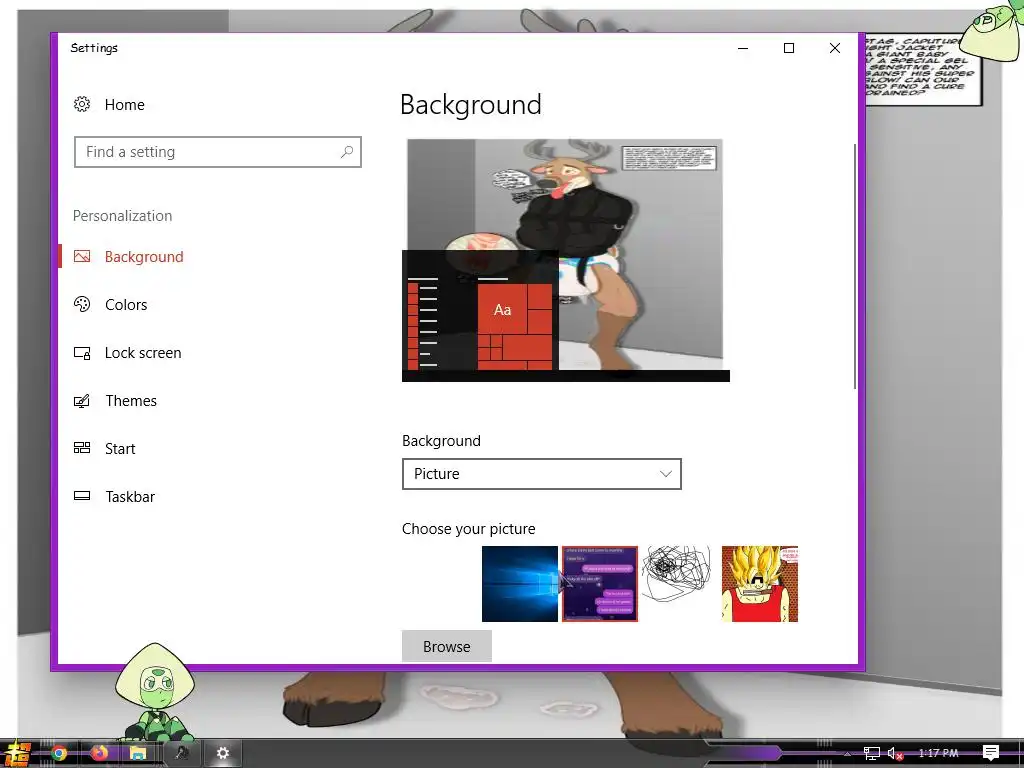Expand the Background type Picture dropdown
The width and height of the screenshot is (1024, 768).
pyautogui.click(x=541, y=474)
